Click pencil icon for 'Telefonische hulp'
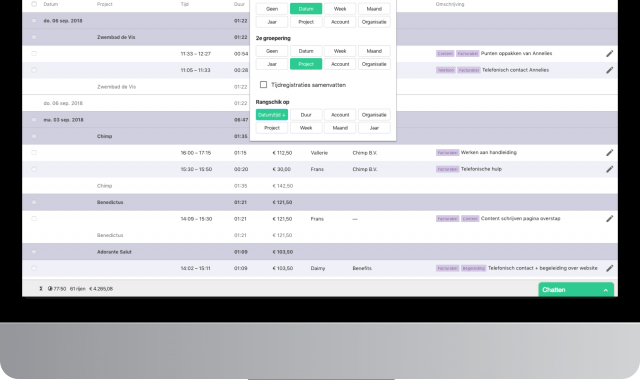 click(609, 169)
